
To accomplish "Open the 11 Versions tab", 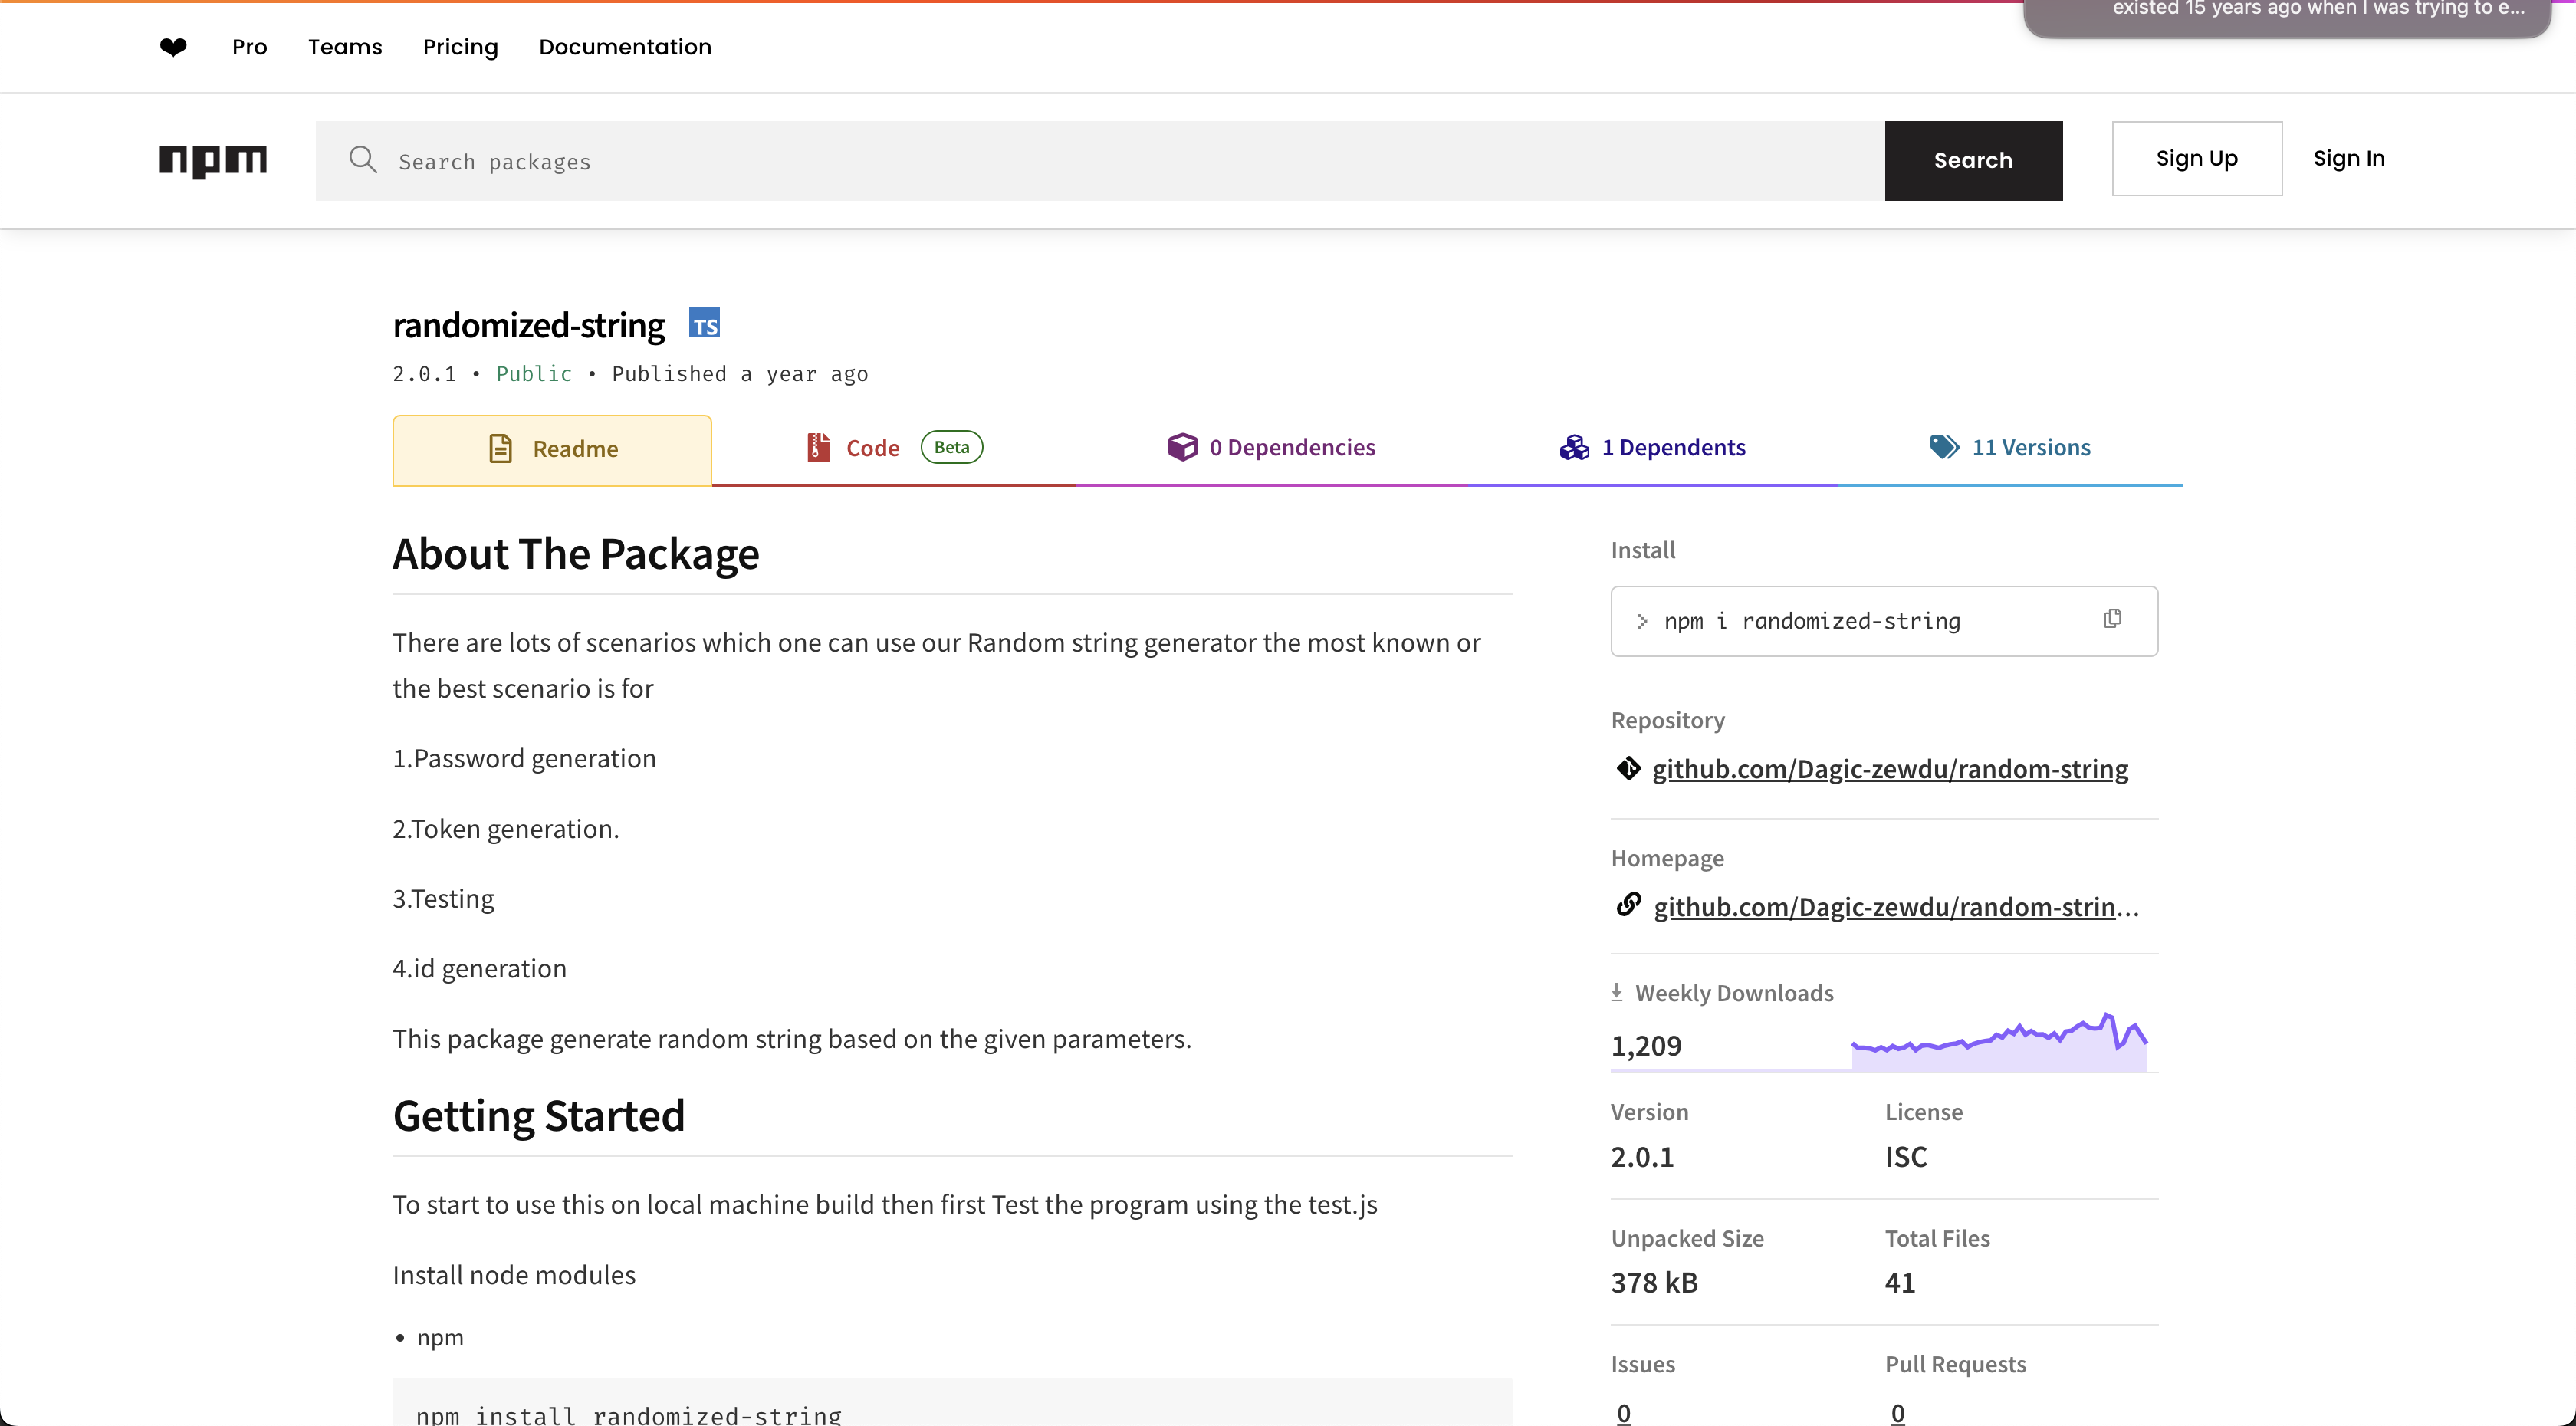I will pyautogui.click(x=2010, y=450).
